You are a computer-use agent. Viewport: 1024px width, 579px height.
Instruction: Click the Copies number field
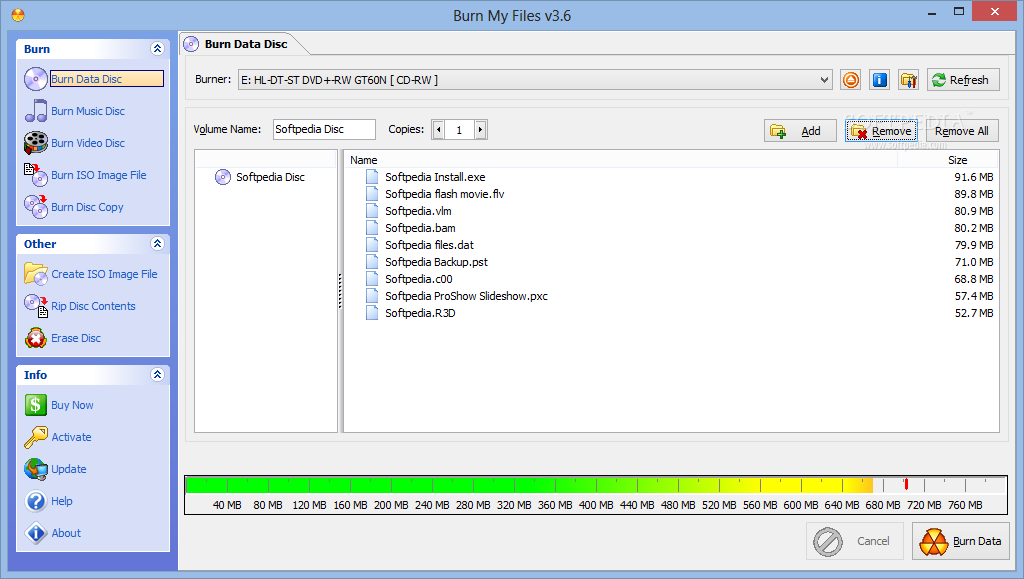click(459, 130)
